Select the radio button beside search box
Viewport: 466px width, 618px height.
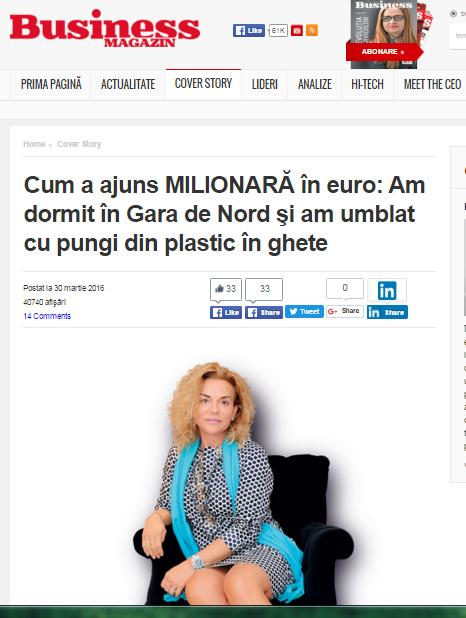coord(453,14)
